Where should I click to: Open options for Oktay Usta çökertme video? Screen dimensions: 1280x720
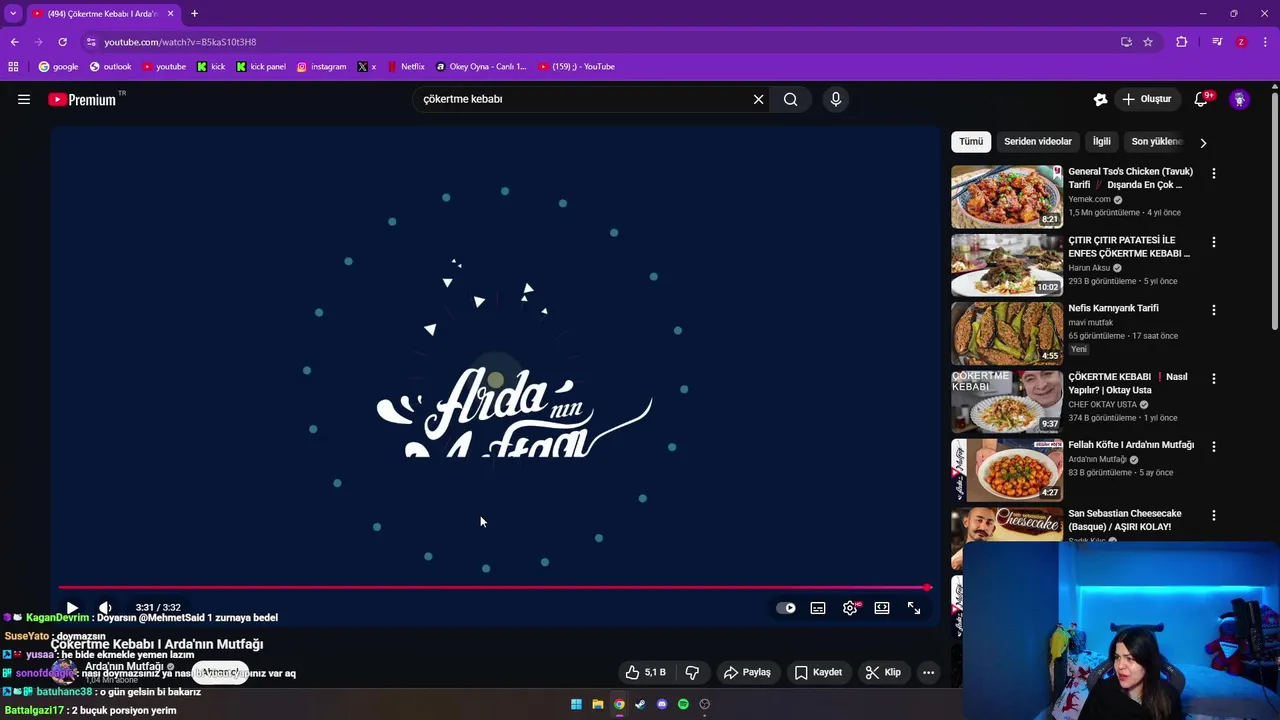1214,379
